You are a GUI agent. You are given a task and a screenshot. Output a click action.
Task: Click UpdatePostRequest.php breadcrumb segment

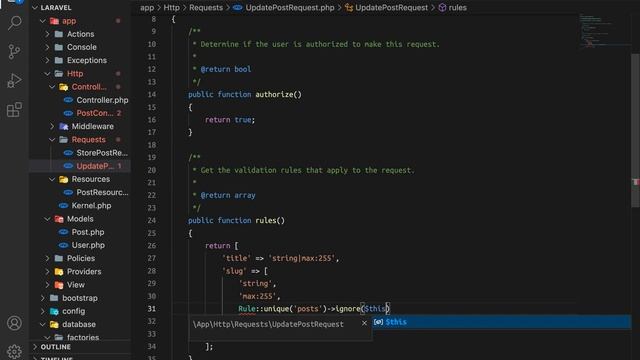point(290,8)
